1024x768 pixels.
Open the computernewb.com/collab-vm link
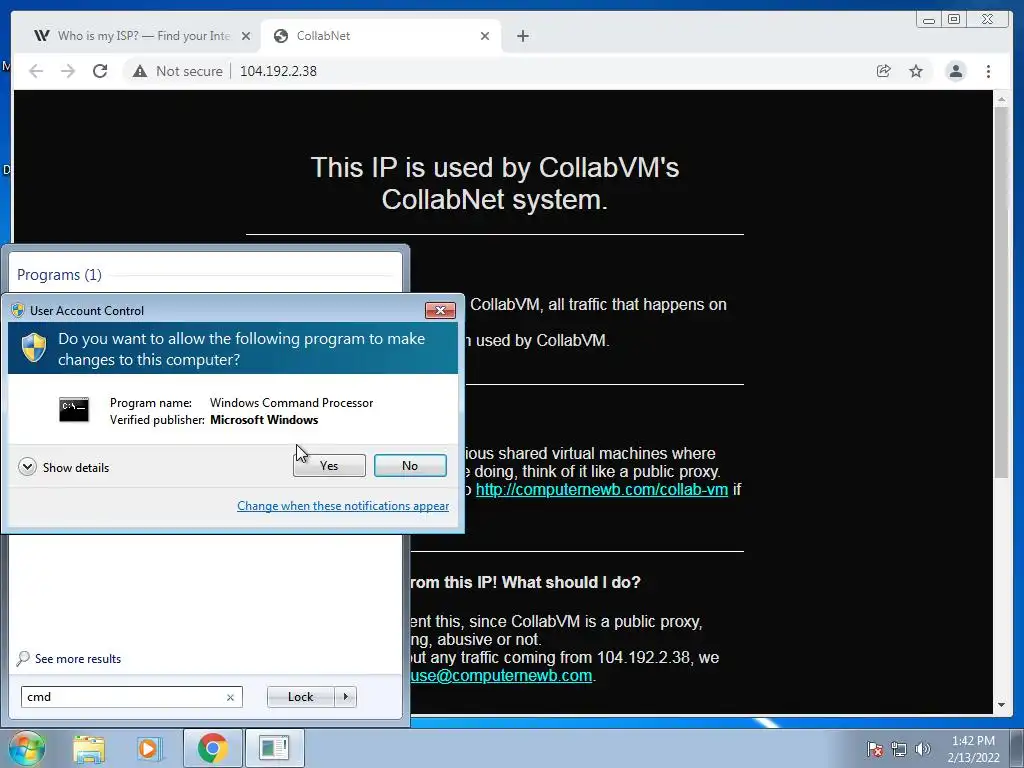[x=601, y=490]
